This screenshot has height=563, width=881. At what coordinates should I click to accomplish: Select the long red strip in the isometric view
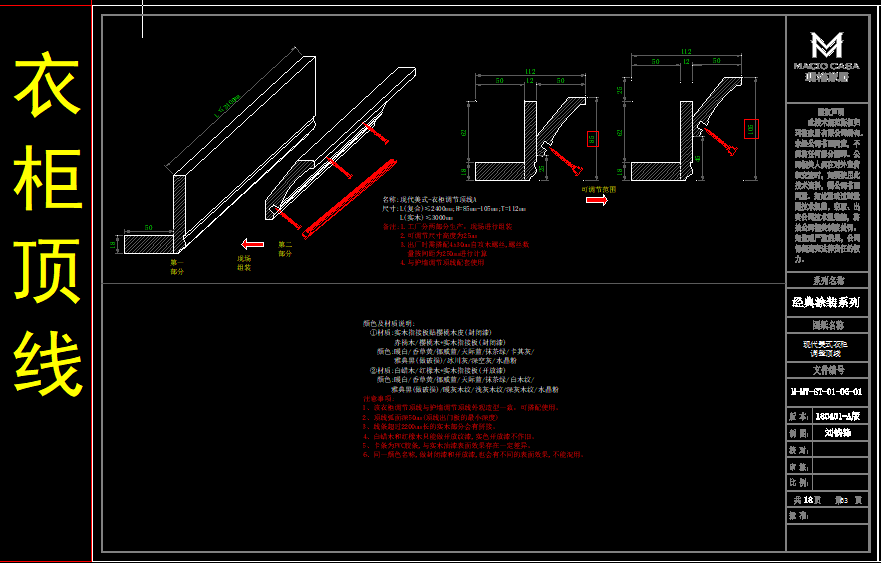(346, 195)
